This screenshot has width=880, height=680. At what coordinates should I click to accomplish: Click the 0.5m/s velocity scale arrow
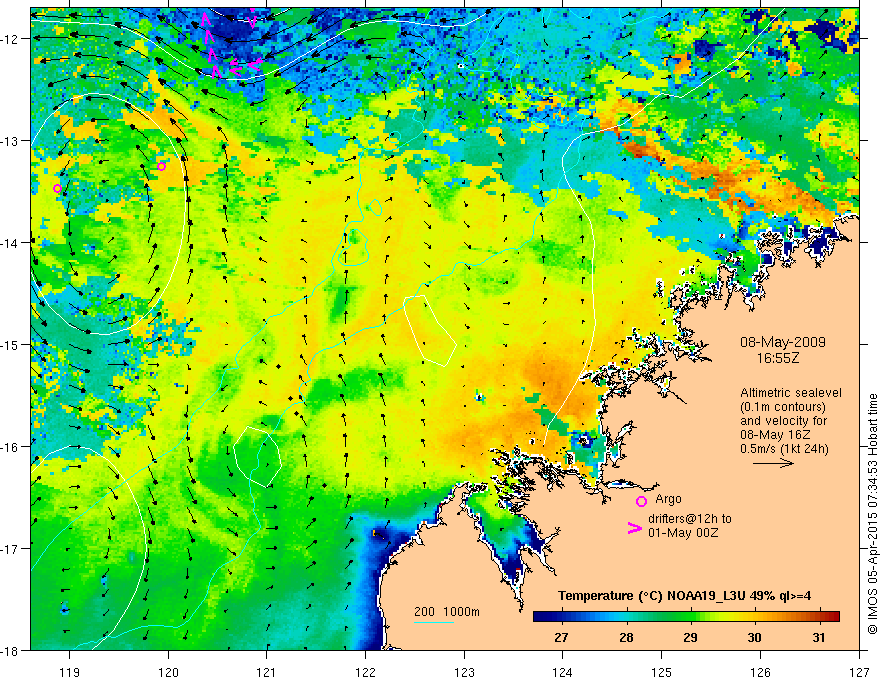pyautogui.click(x=773, y=463)
